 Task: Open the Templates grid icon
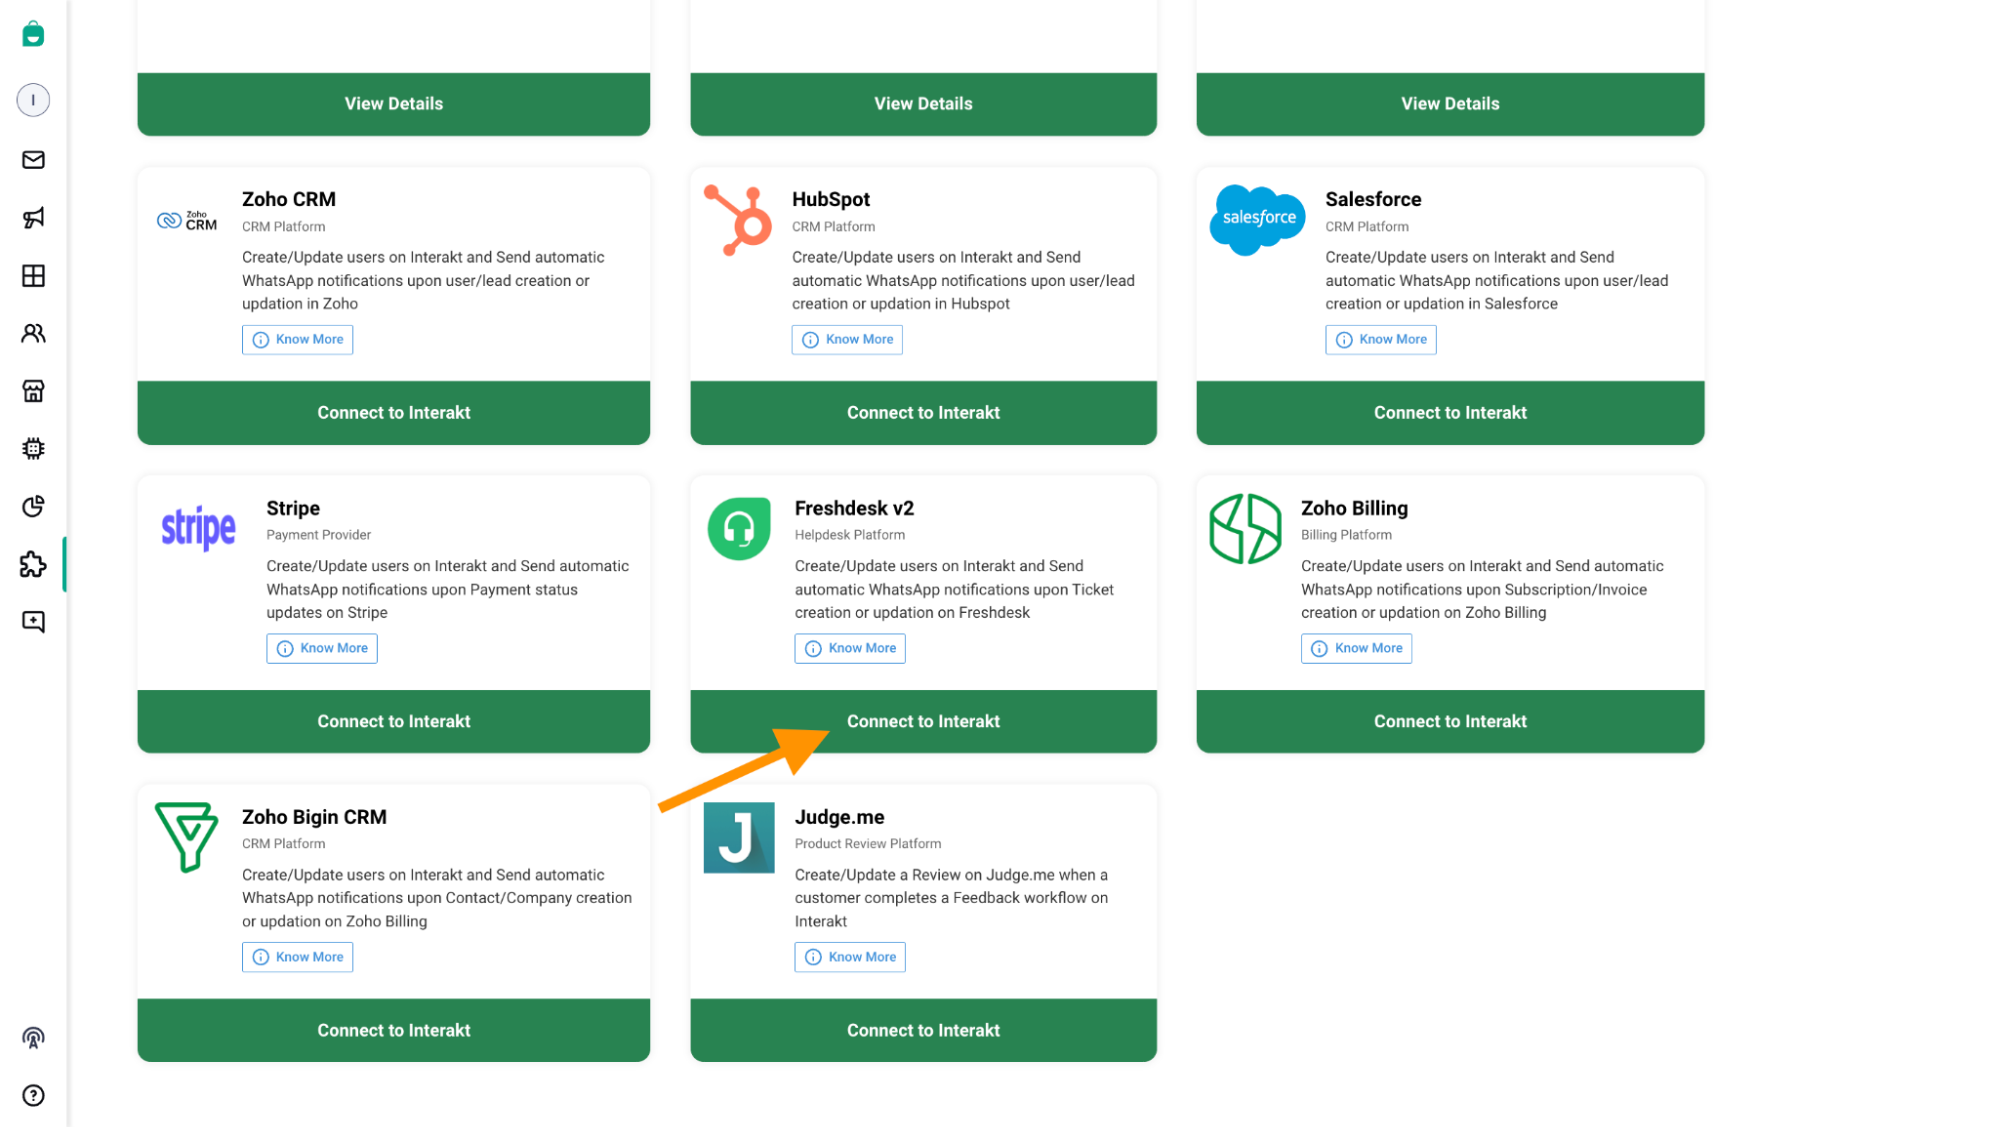tap(33, 276)
